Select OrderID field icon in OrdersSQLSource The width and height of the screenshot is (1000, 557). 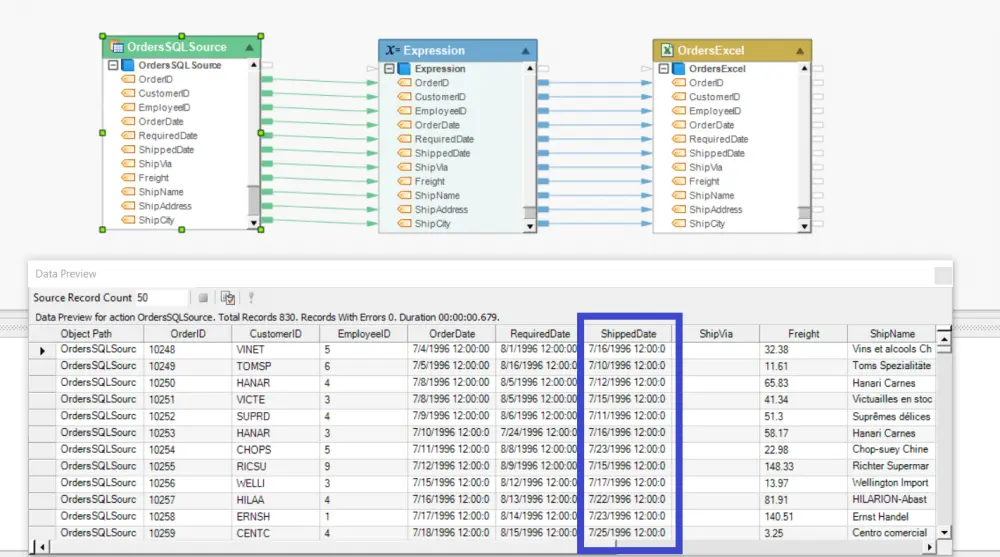click(128, 79)
